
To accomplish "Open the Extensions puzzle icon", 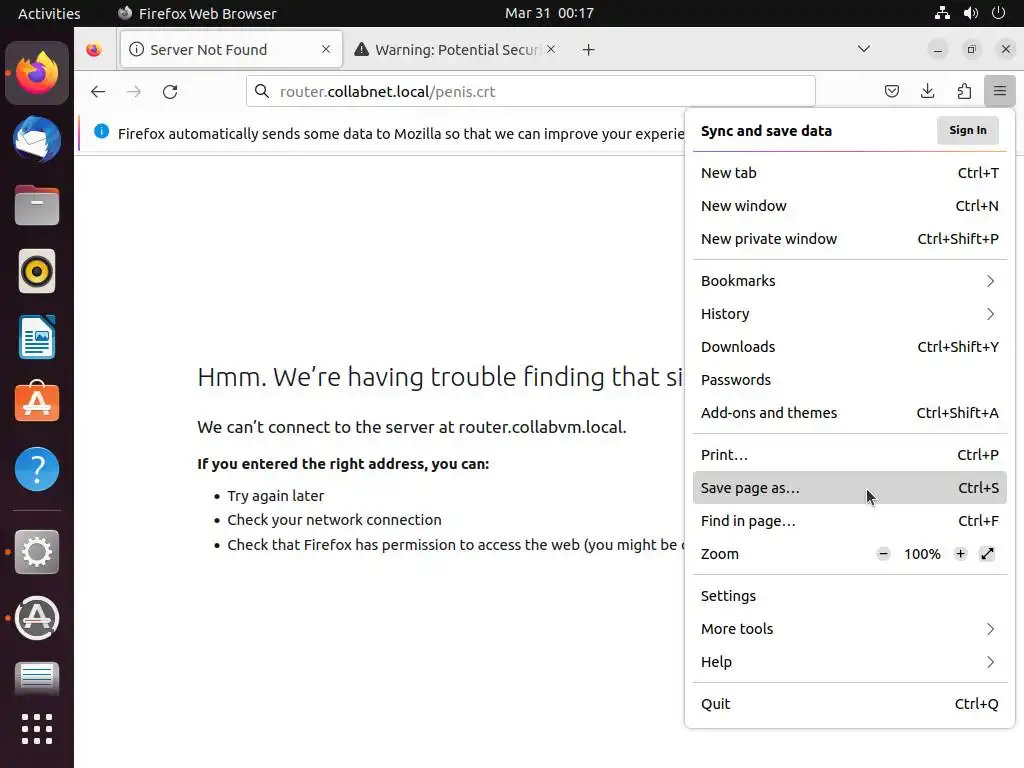I will tap(964, 91).
